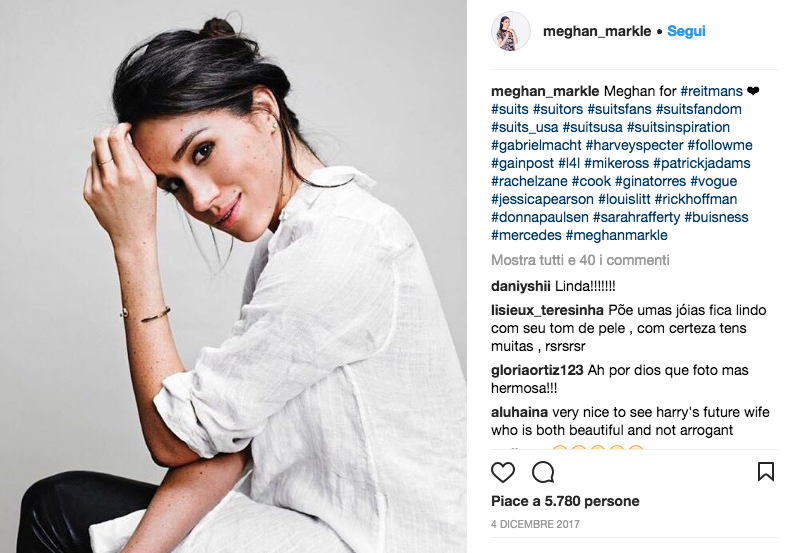This screenshot has width=792, height=553.
Task: Open the #suitsfandom hashtag
Action: click(x=699, y=109)
